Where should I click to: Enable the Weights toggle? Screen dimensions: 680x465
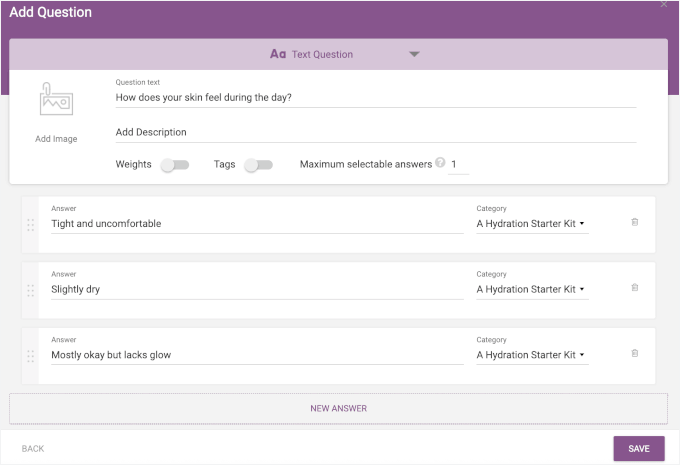click(x=175, y=165)
